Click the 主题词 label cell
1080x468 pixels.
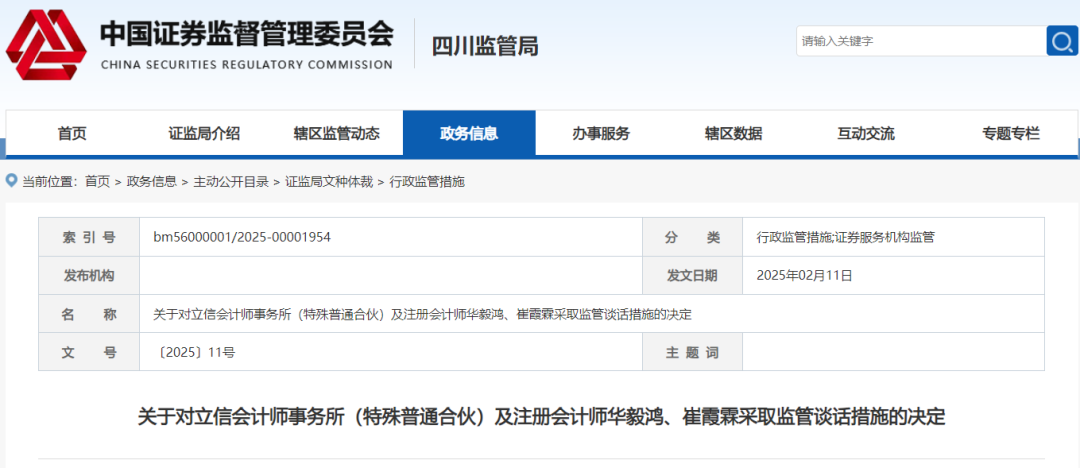pos(692,353)
